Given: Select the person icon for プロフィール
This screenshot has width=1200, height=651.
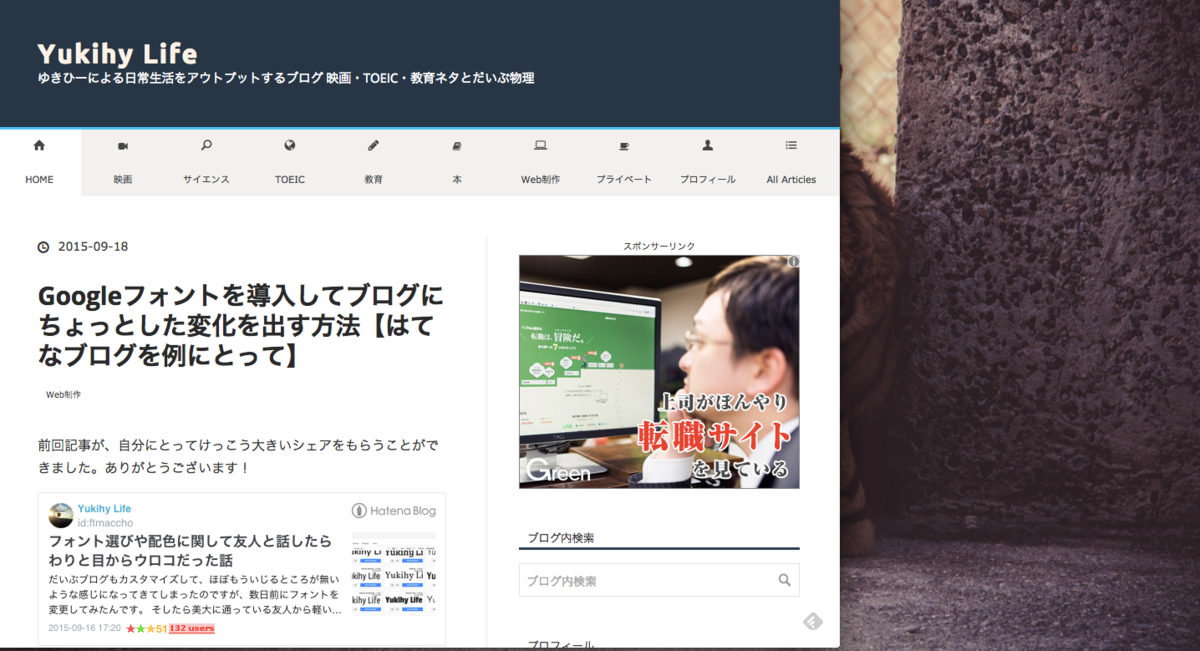Looking at the screenshot, I should coord(707,145).
